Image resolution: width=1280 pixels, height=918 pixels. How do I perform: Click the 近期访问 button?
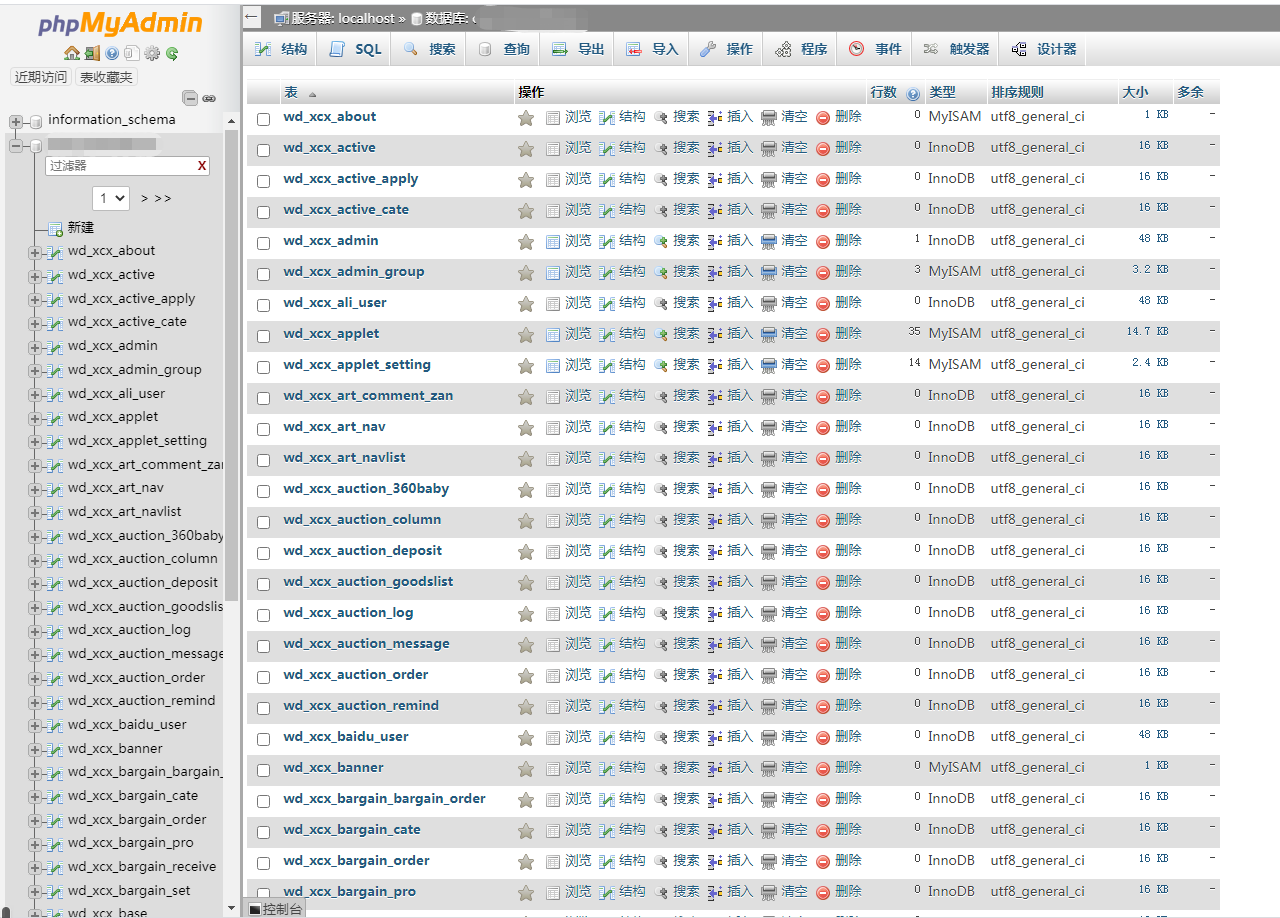click(x=41, y=77)
